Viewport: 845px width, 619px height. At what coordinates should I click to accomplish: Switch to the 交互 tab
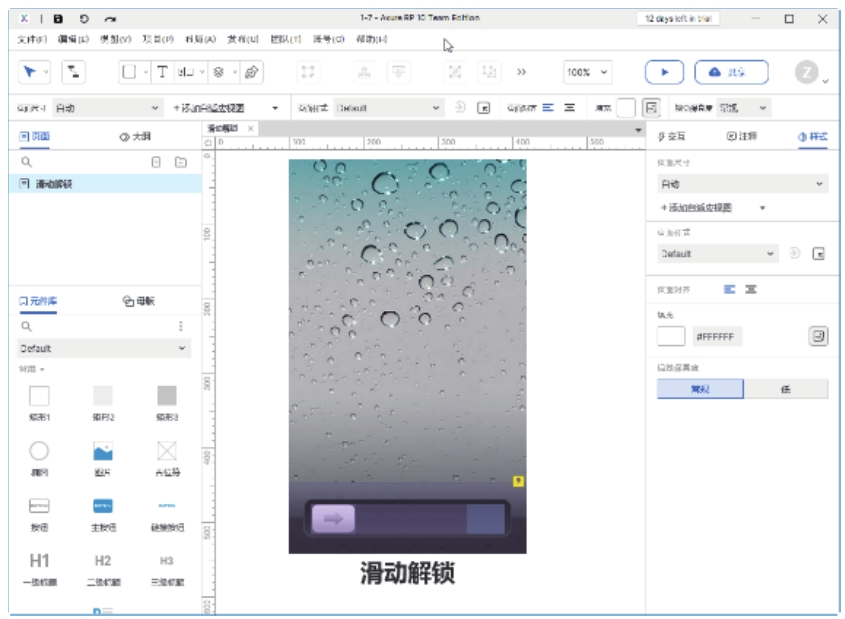click(671, 136)
